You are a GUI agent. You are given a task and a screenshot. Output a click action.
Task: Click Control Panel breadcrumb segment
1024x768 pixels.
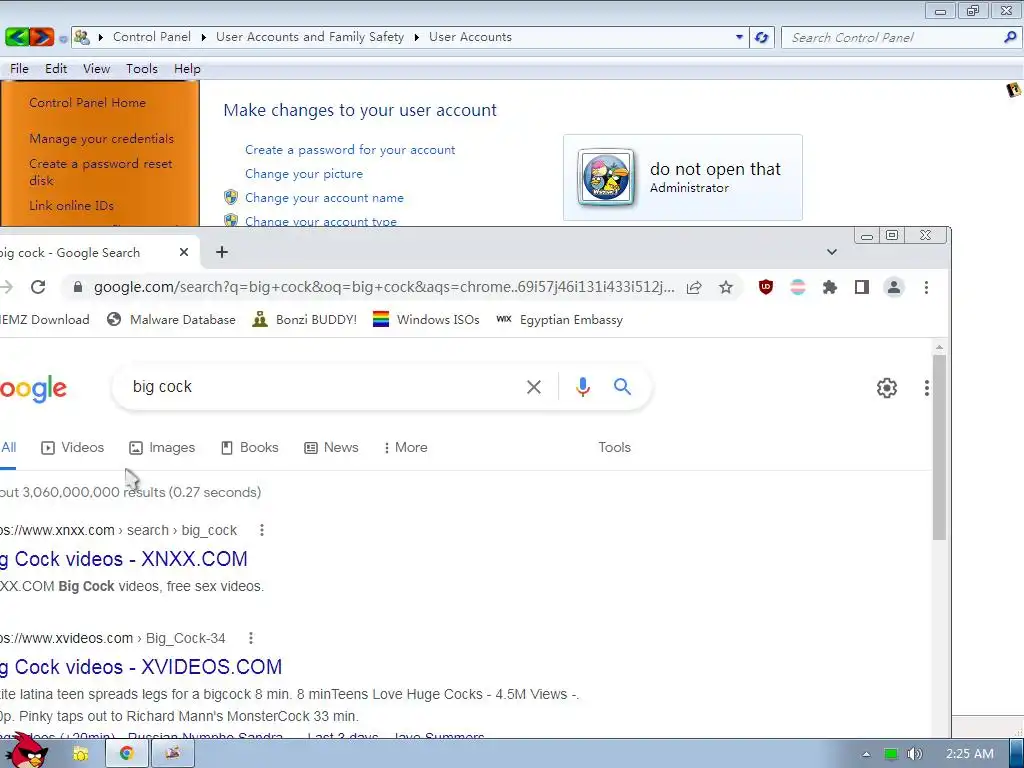[x=152, y=37]
